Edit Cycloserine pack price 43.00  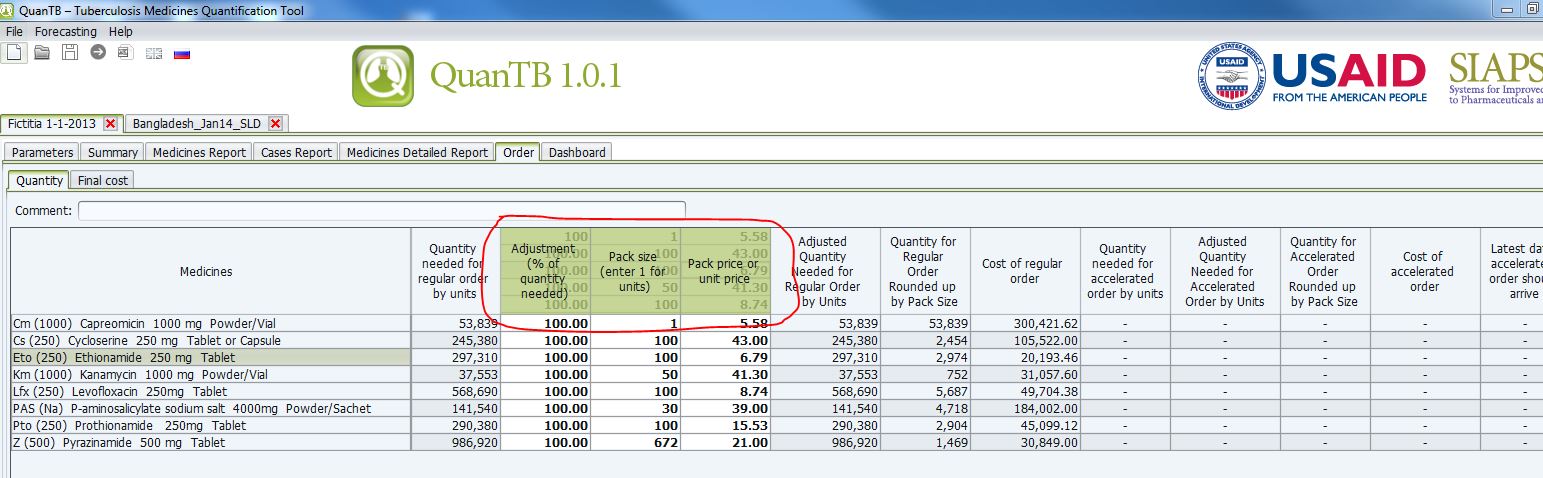coord(725,340)
